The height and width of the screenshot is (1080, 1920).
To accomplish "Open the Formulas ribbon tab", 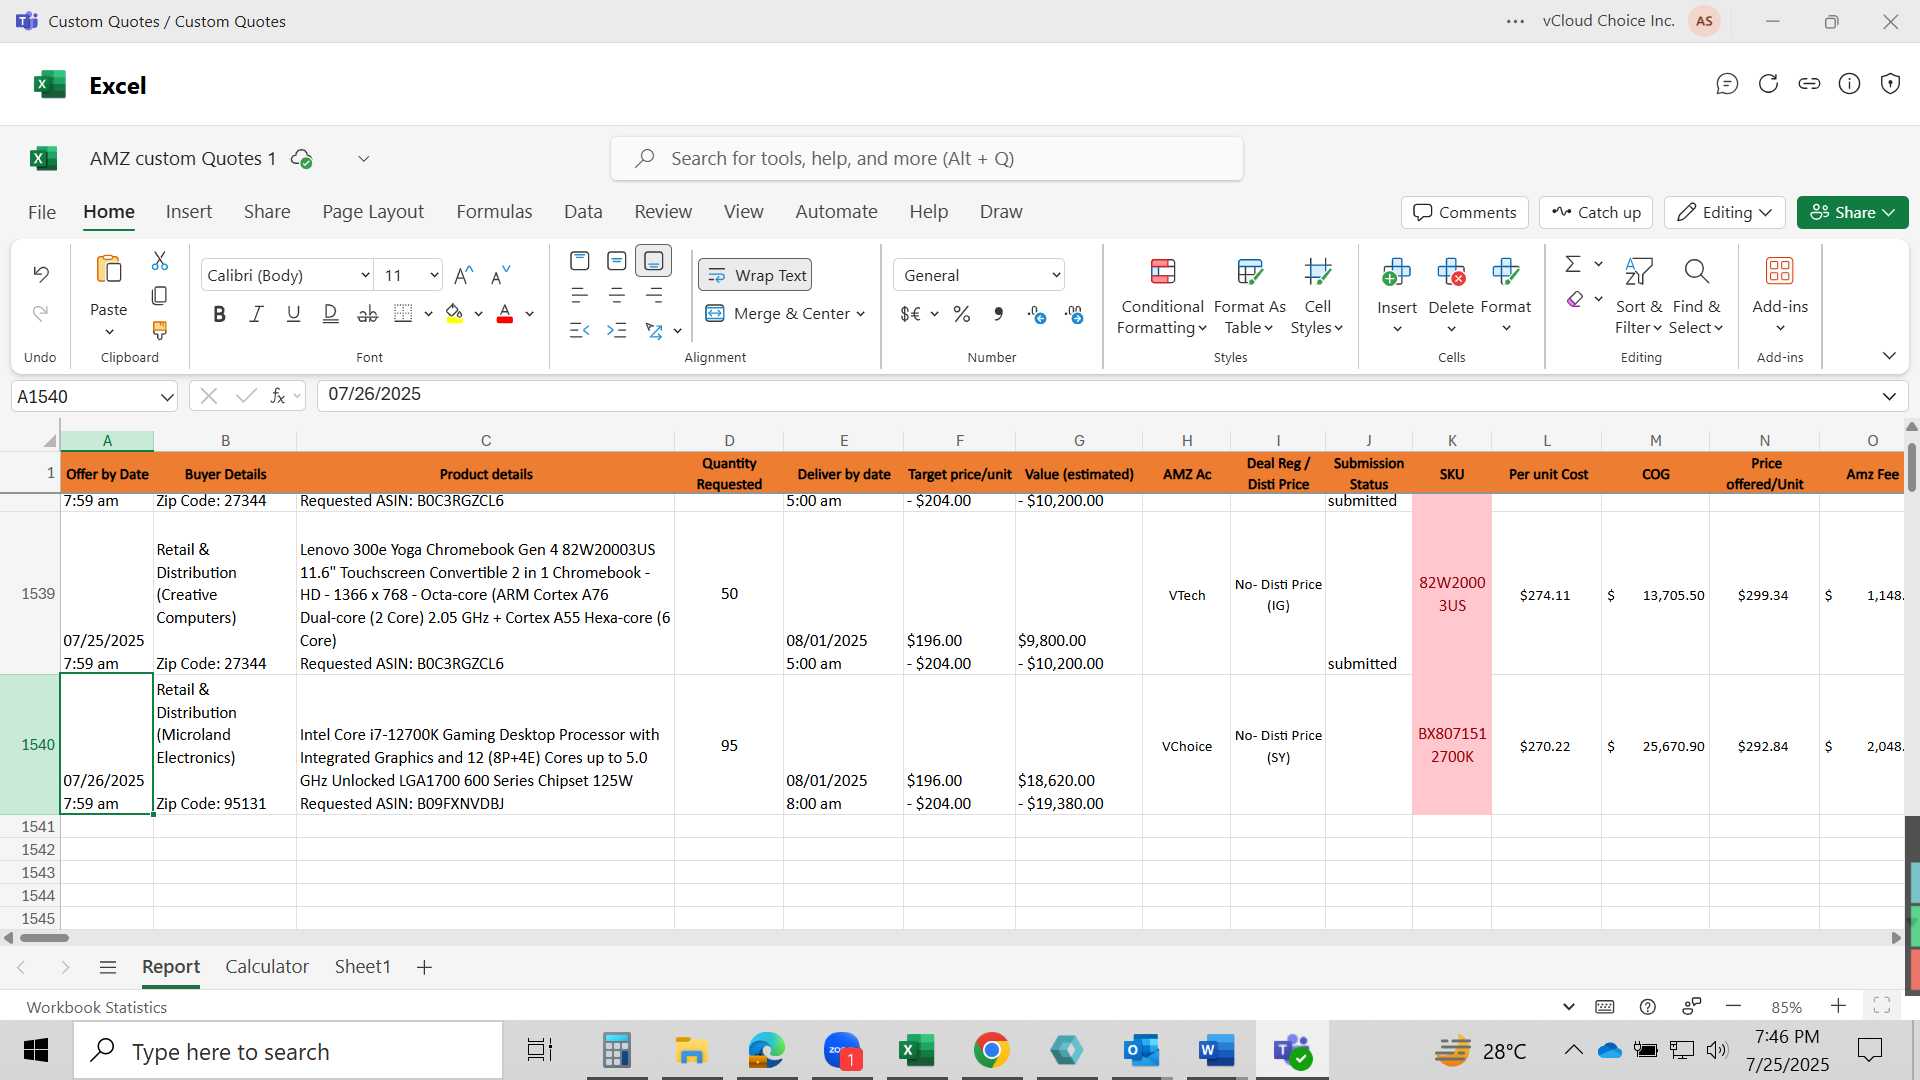I will [x=494, y=212].
